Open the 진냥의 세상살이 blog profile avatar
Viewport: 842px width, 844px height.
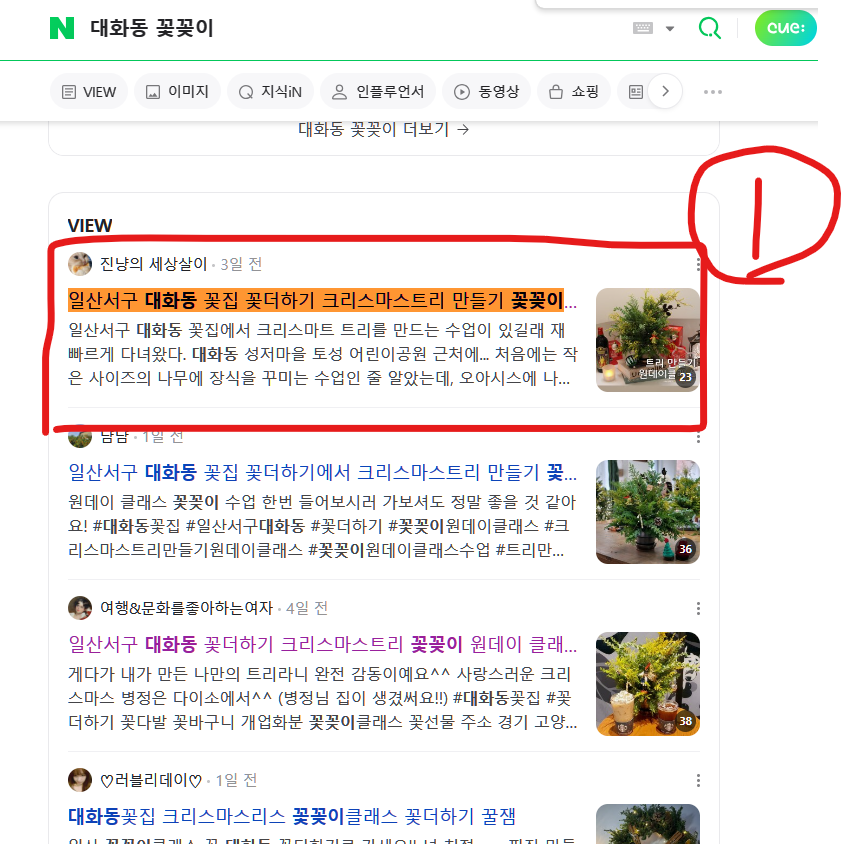(80, 264)
